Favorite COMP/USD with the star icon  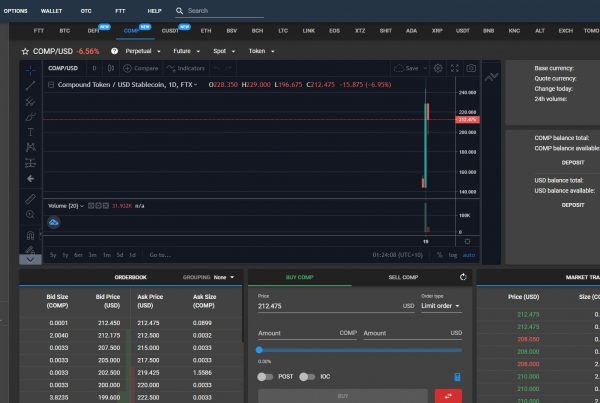[x=25, y=51]
